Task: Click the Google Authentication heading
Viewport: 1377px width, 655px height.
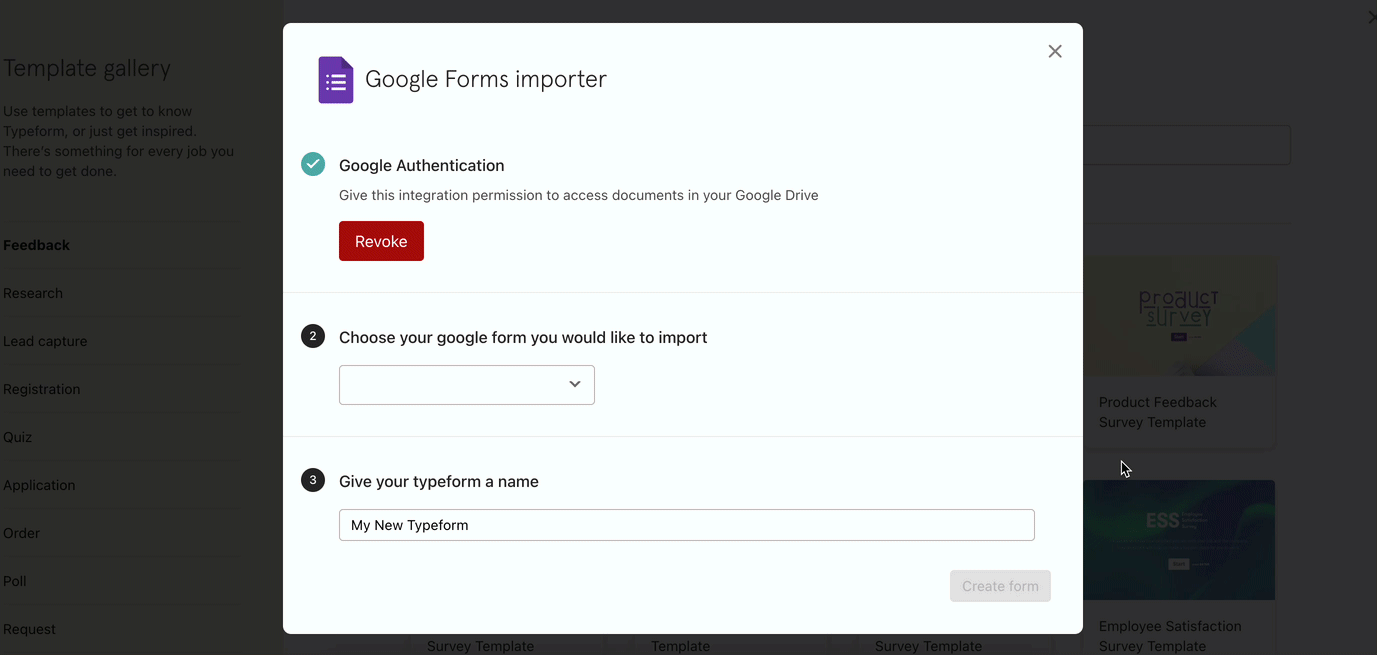Action: tap(422, 165)
